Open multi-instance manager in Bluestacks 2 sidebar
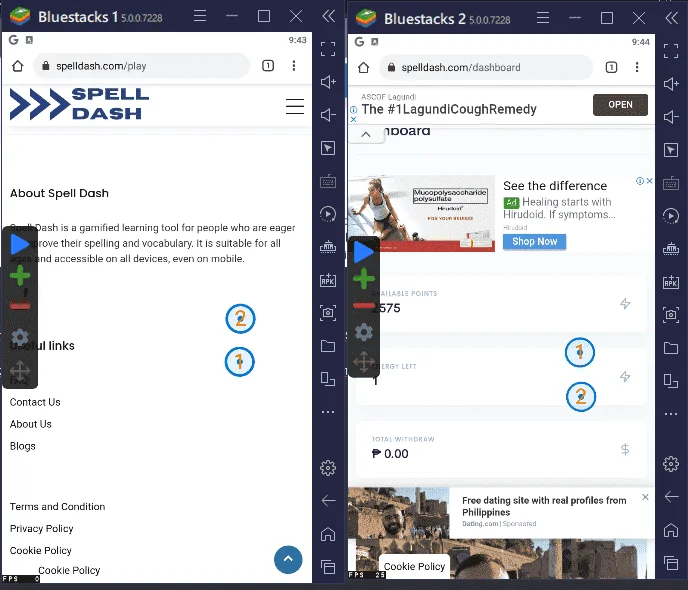688x590 pixels. point(671,381)
